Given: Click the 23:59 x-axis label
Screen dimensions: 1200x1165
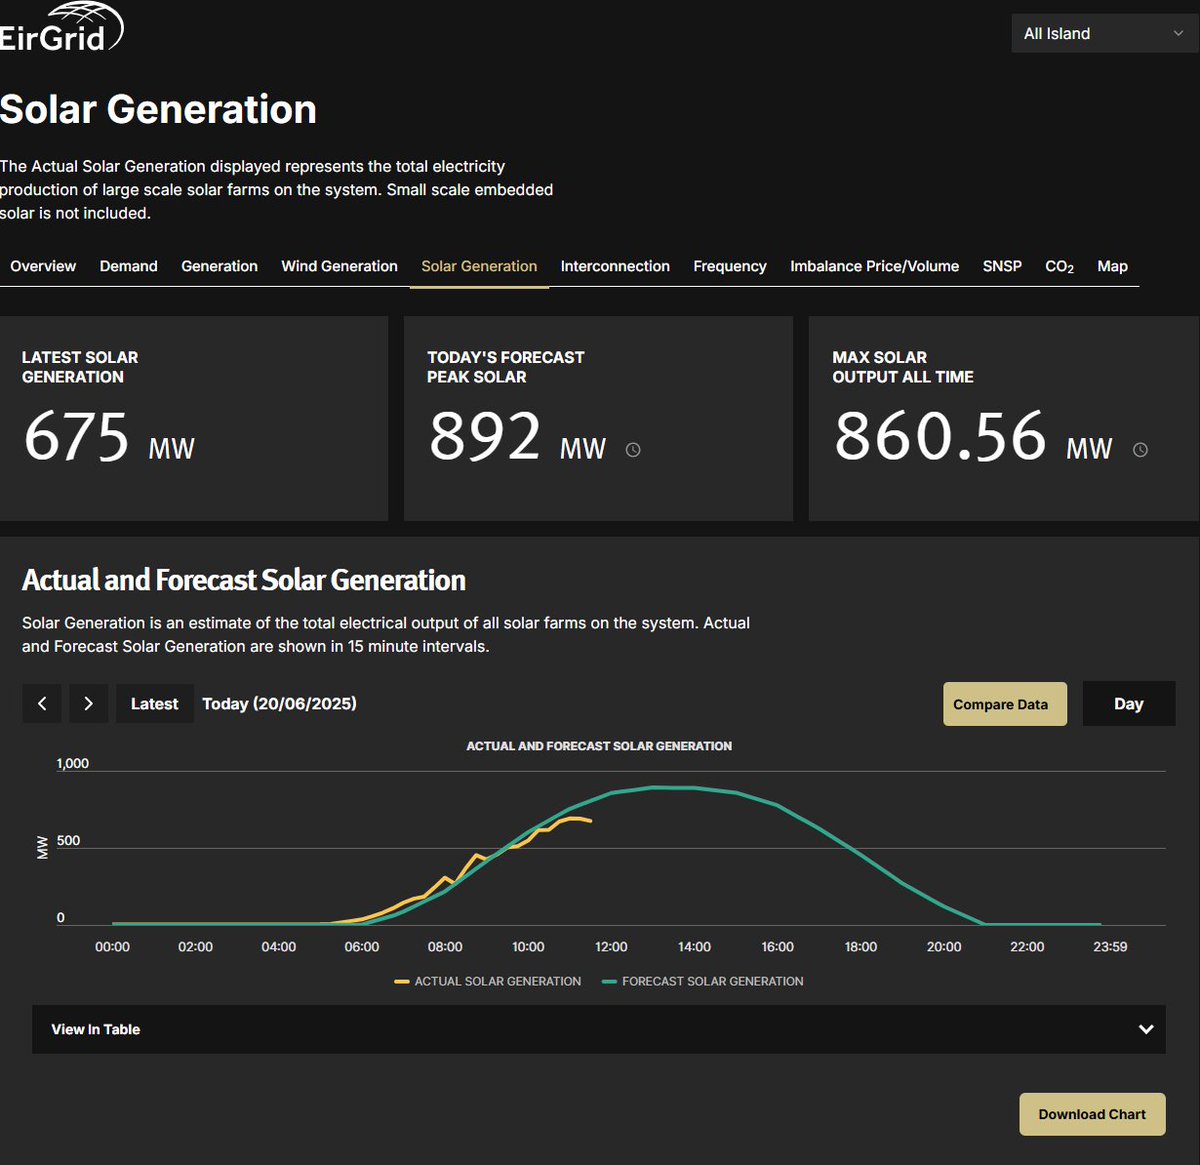Looking at the screenshot, I should pyautogui.click(x=1110, y=946).
